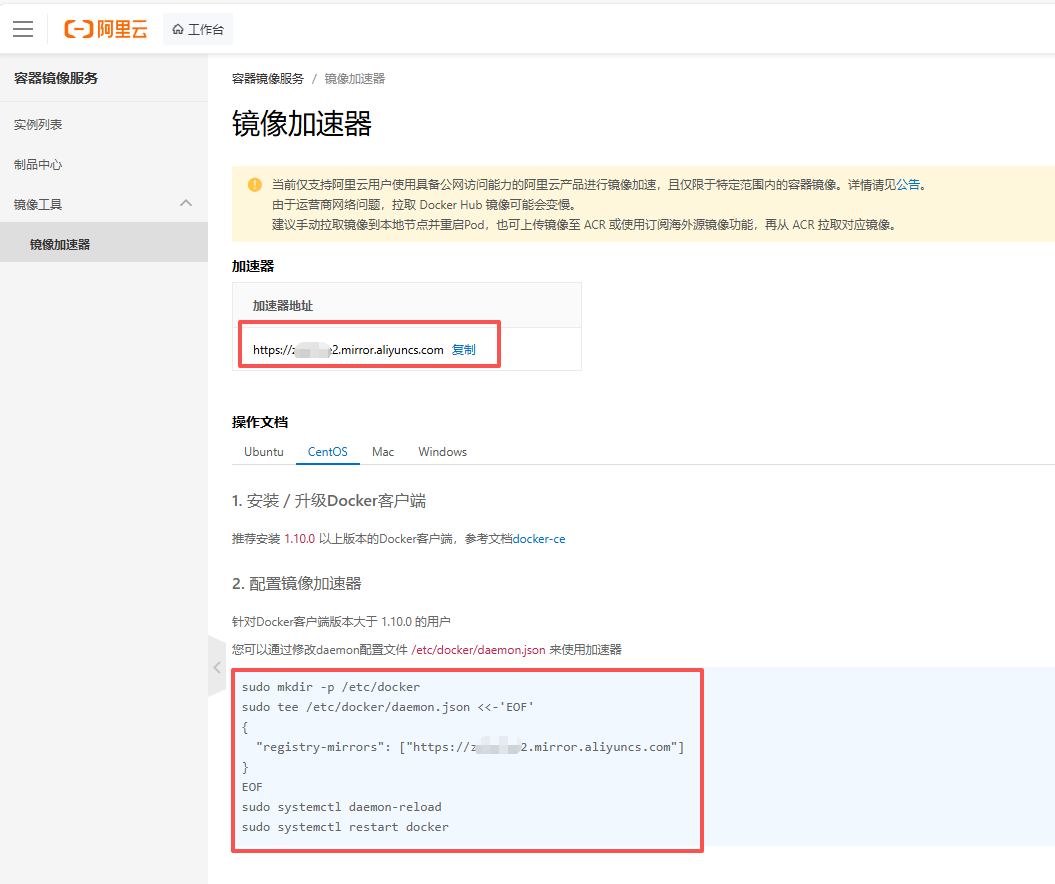The image size is (1055, 884).
Task: Click the registry-mirrors code line
Action: [x=470, y=747]
